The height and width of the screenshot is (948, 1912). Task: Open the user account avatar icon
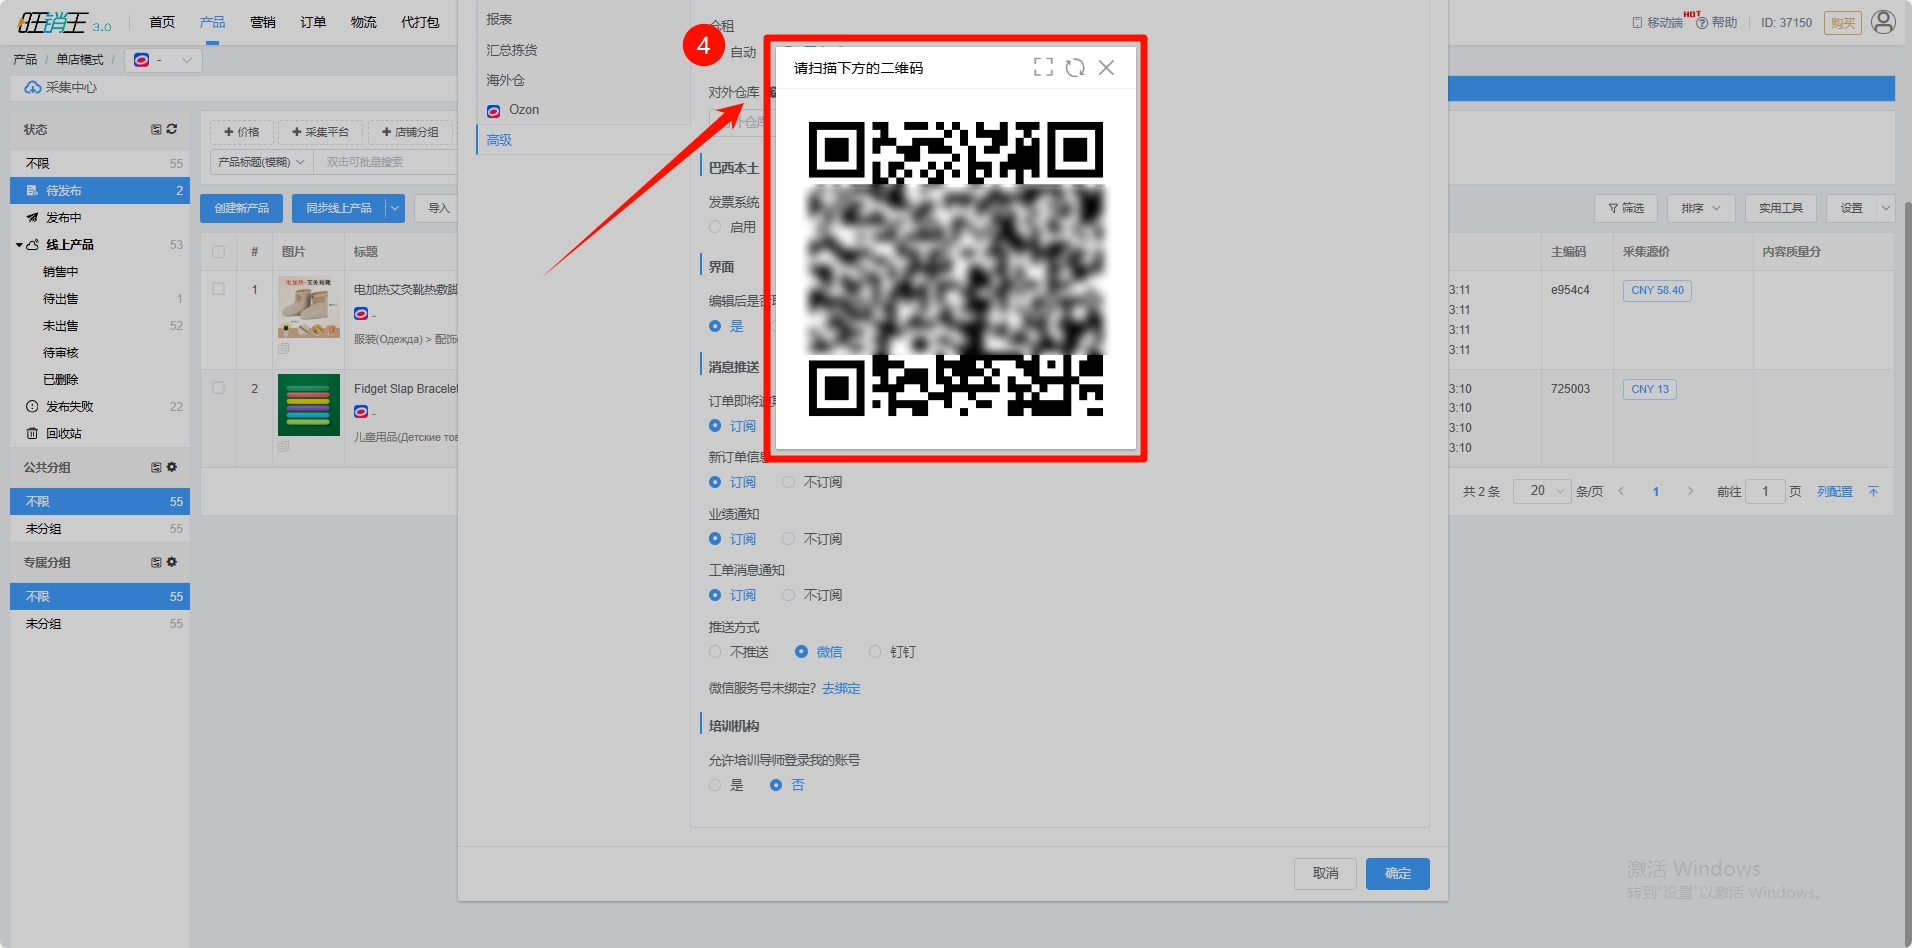point(1883,22)
